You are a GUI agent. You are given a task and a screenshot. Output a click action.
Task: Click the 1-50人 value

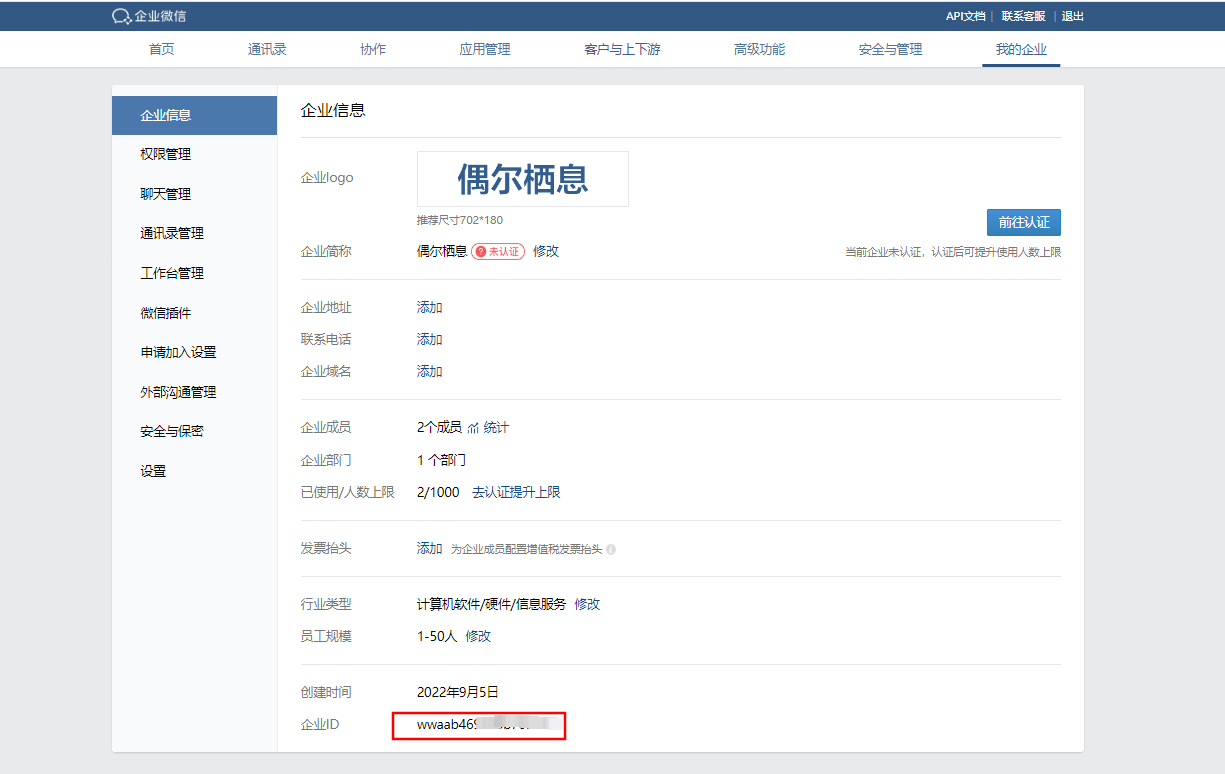pos(437,636)
